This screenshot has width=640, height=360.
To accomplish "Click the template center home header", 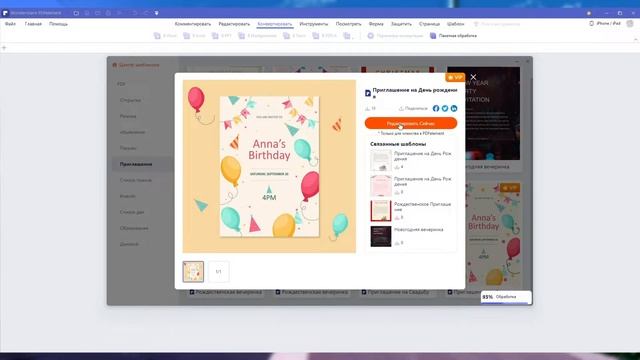I will coord(136,65).
